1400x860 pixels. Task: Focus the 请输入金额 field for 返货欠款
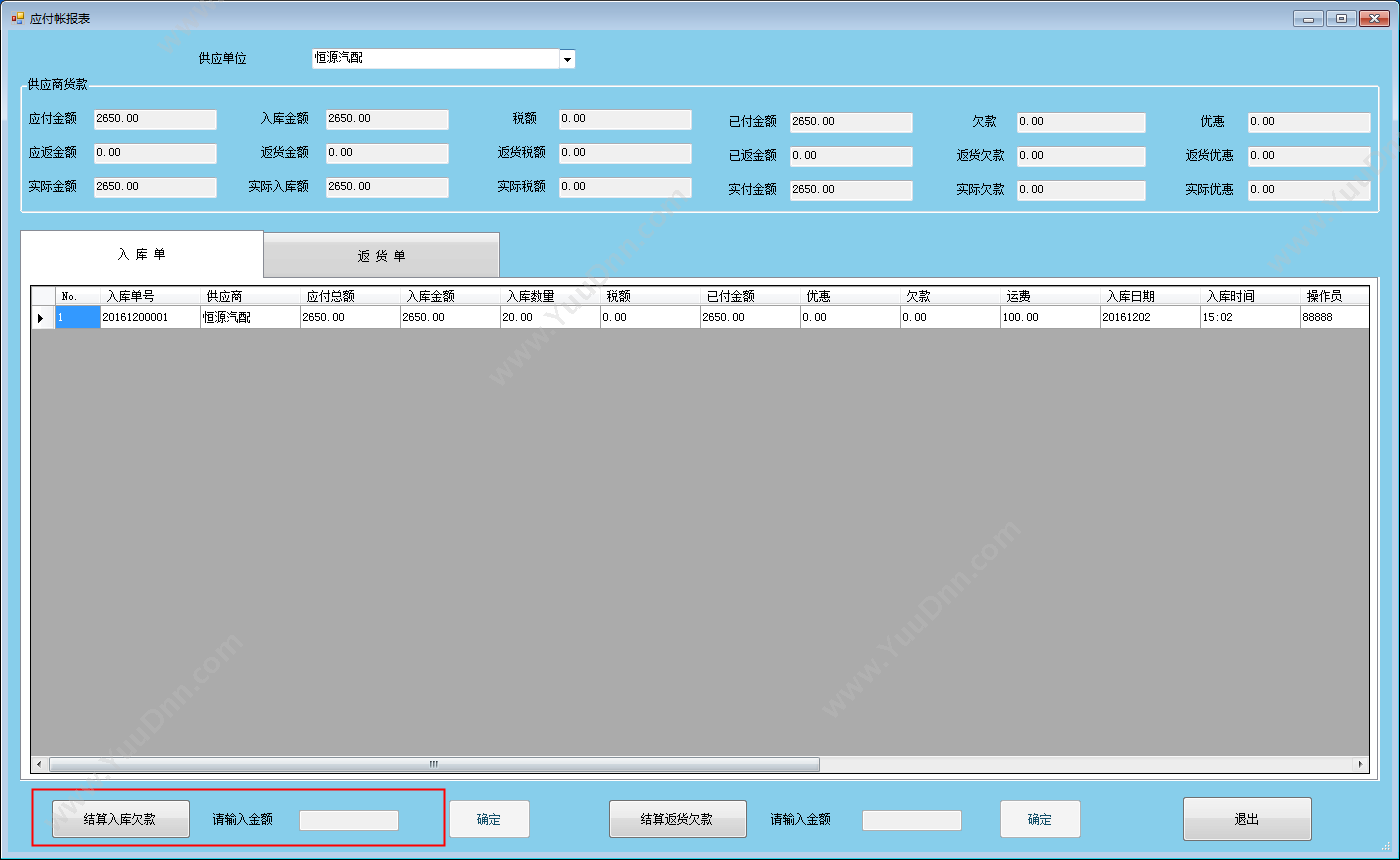point(912,820)
